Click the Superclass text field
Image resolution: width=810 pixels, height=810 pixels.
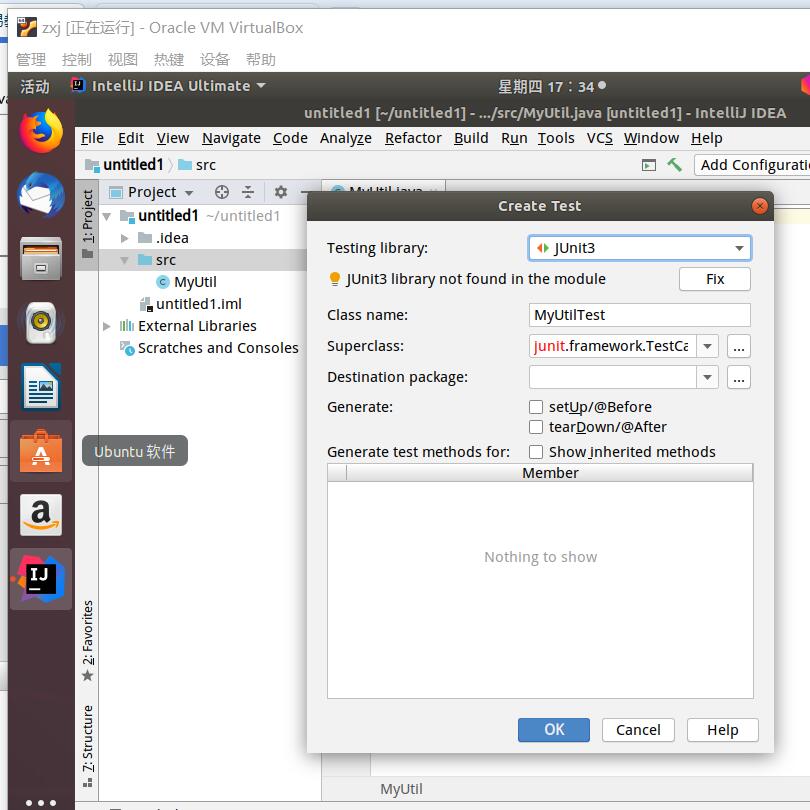point(612,346)
